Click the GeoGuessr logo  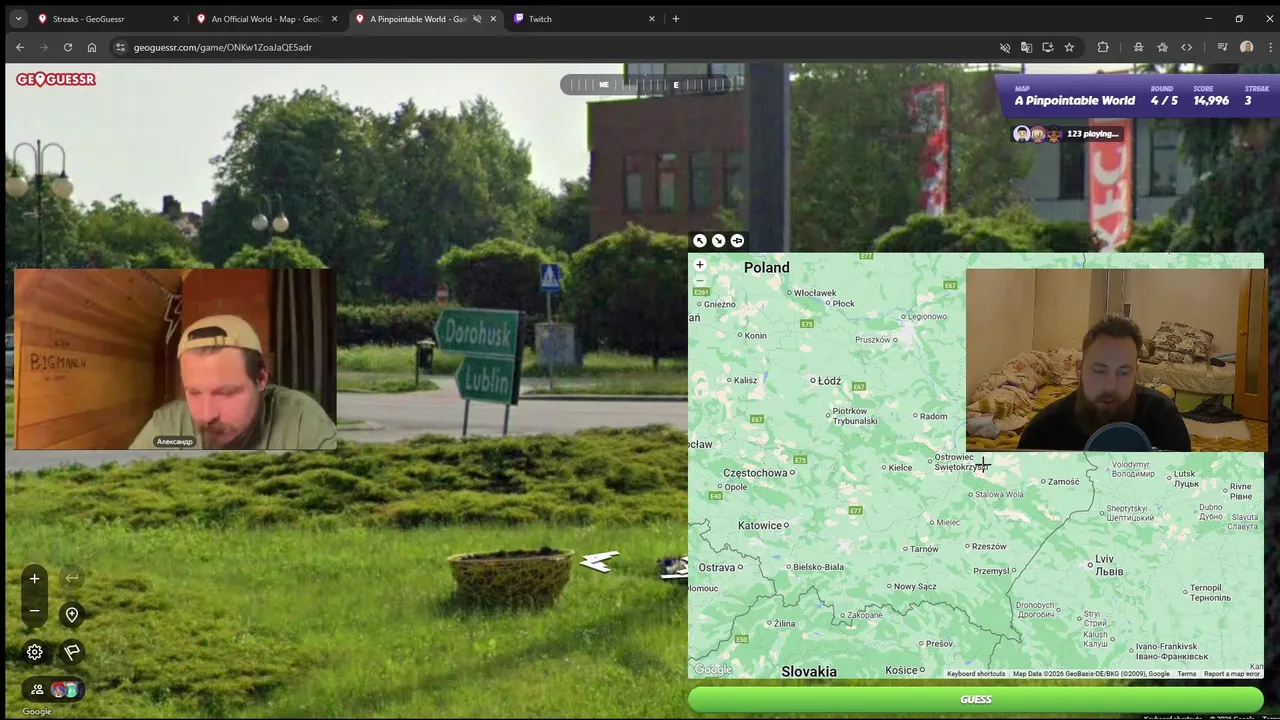56,79
